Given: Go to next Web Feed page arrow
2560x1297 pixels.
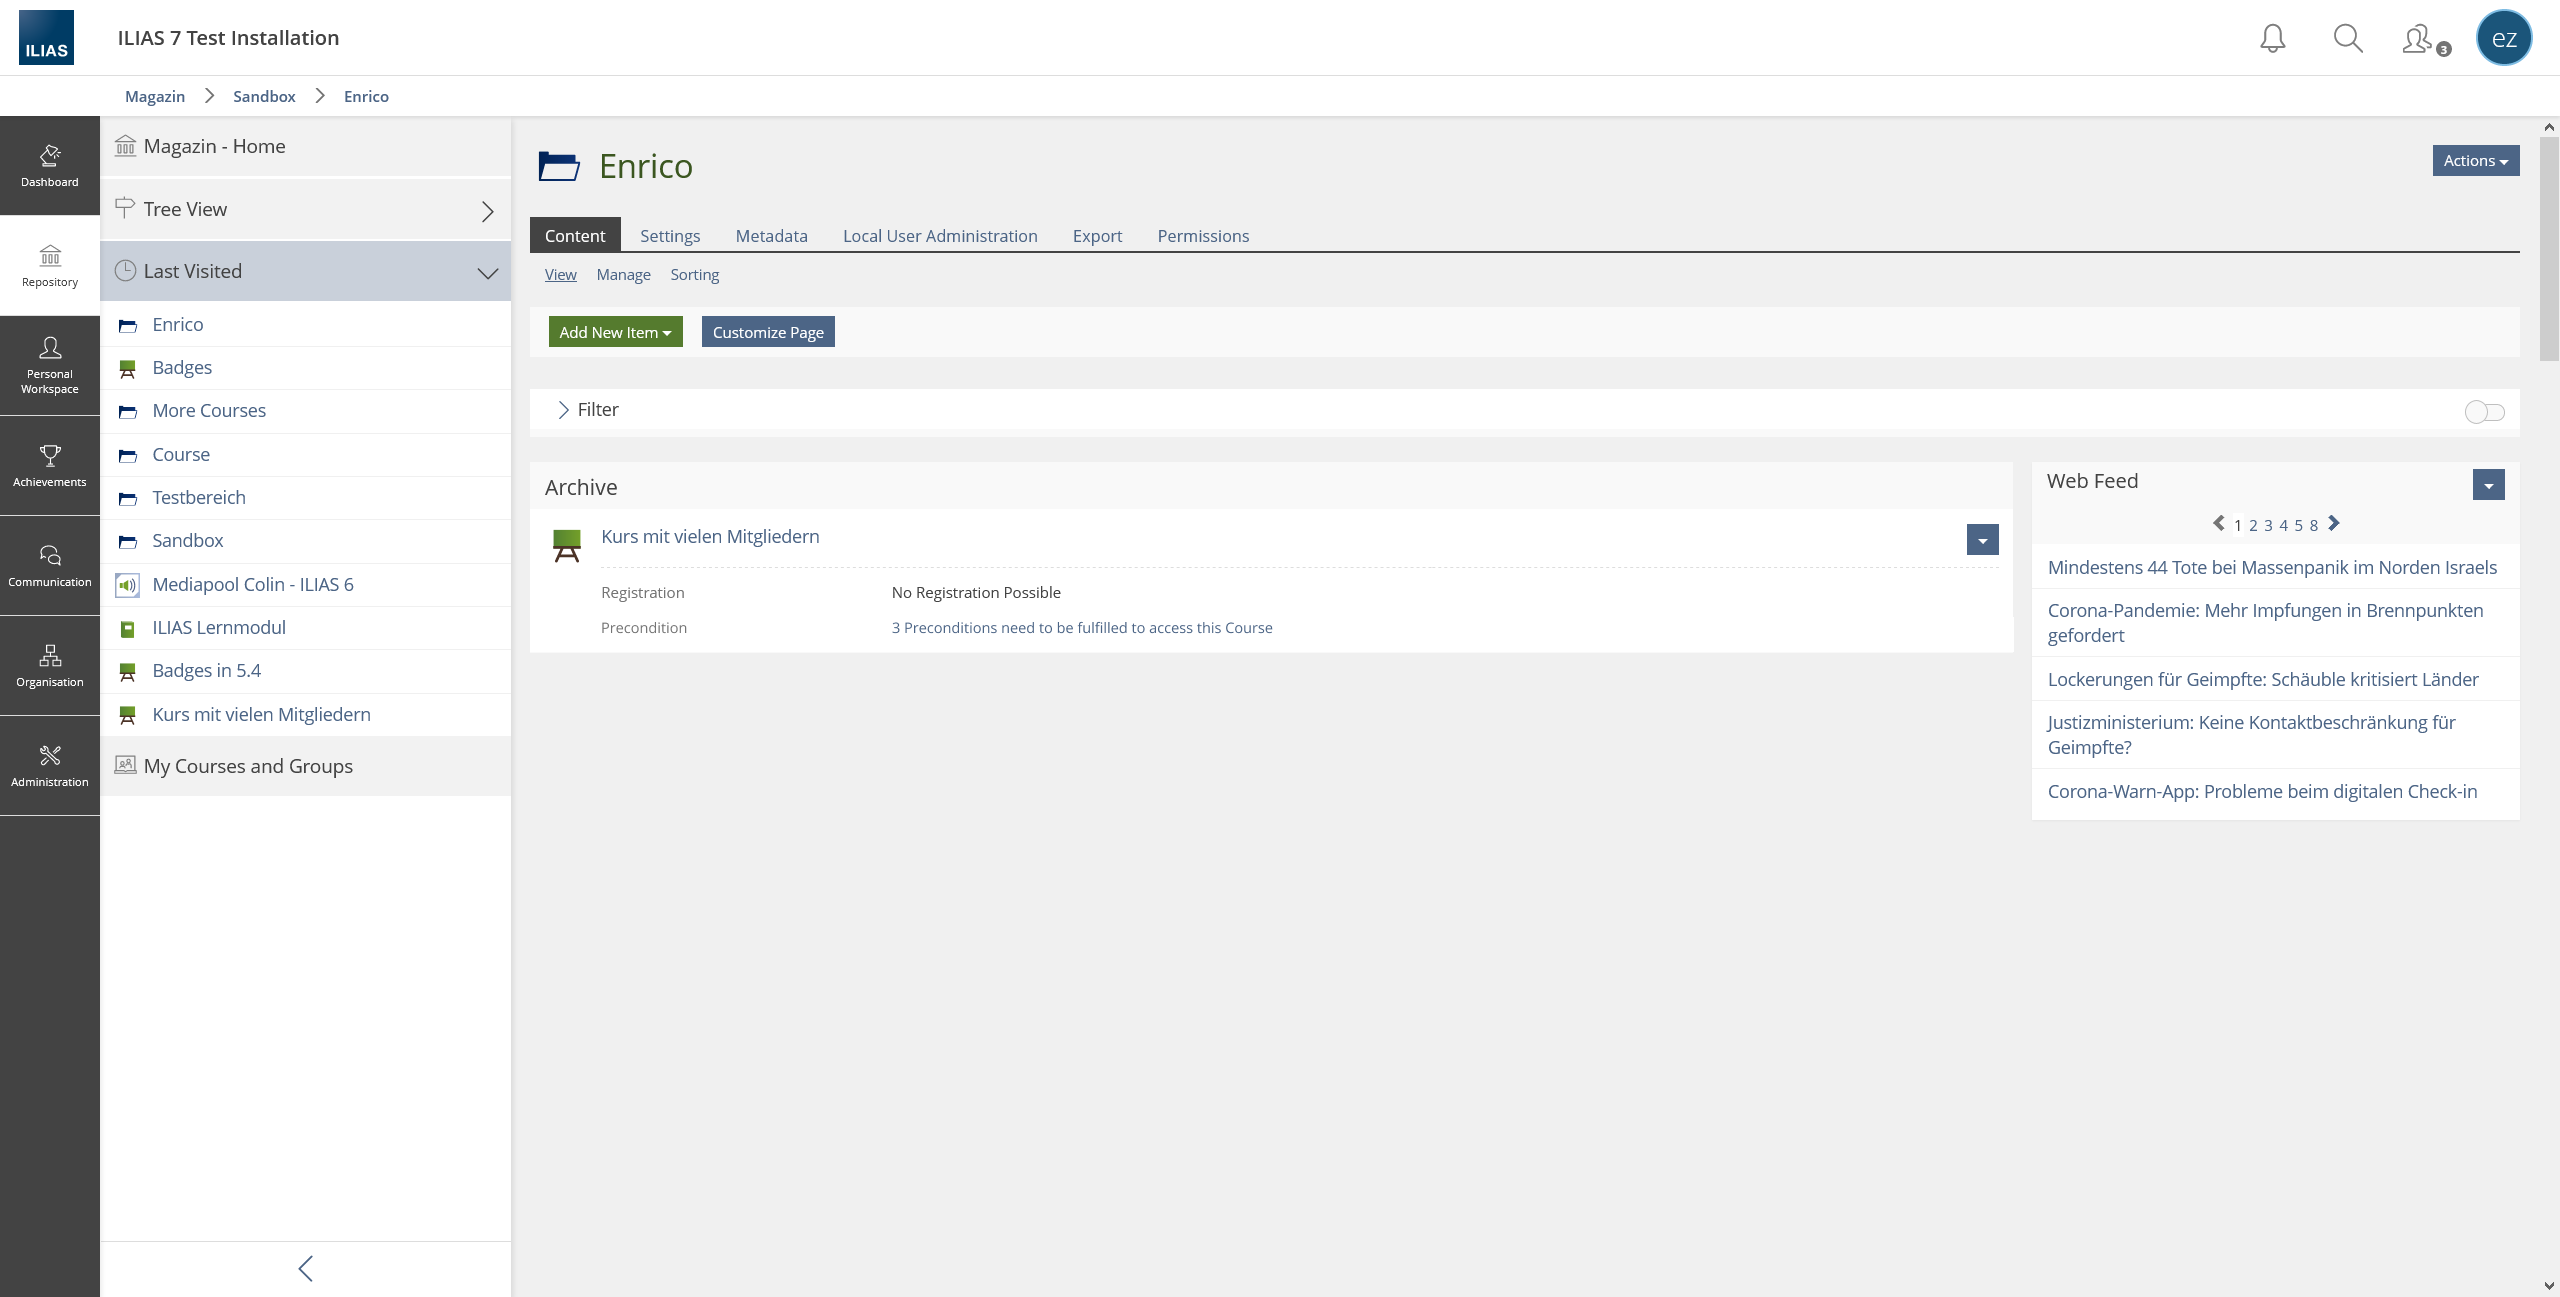Looking at the screenshot, I should click(x=2334, y=523).
